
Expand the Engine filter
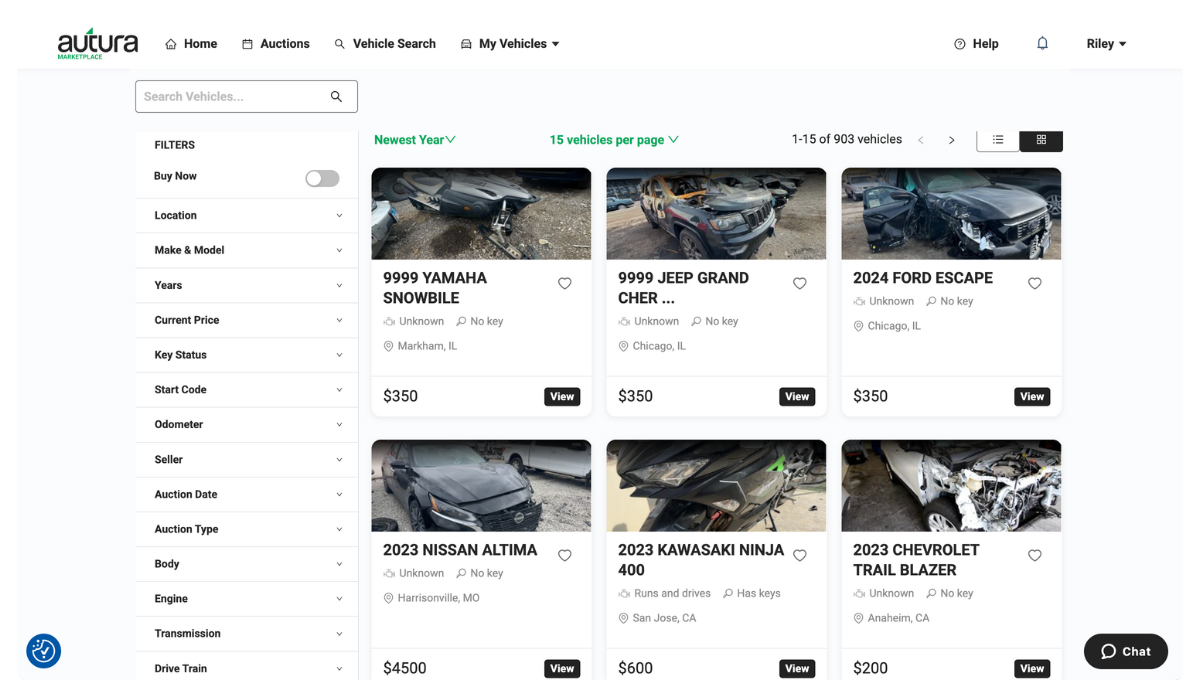click(247, 599)
